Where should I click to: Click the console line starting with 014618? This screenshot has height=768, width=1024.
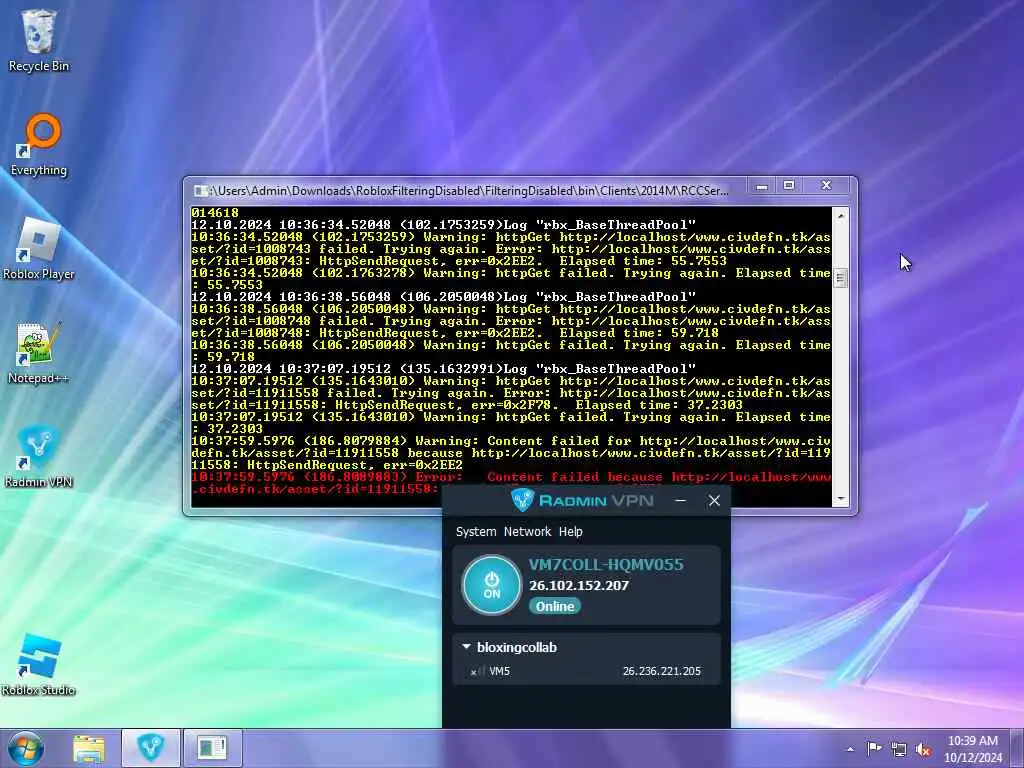(215, 213)
